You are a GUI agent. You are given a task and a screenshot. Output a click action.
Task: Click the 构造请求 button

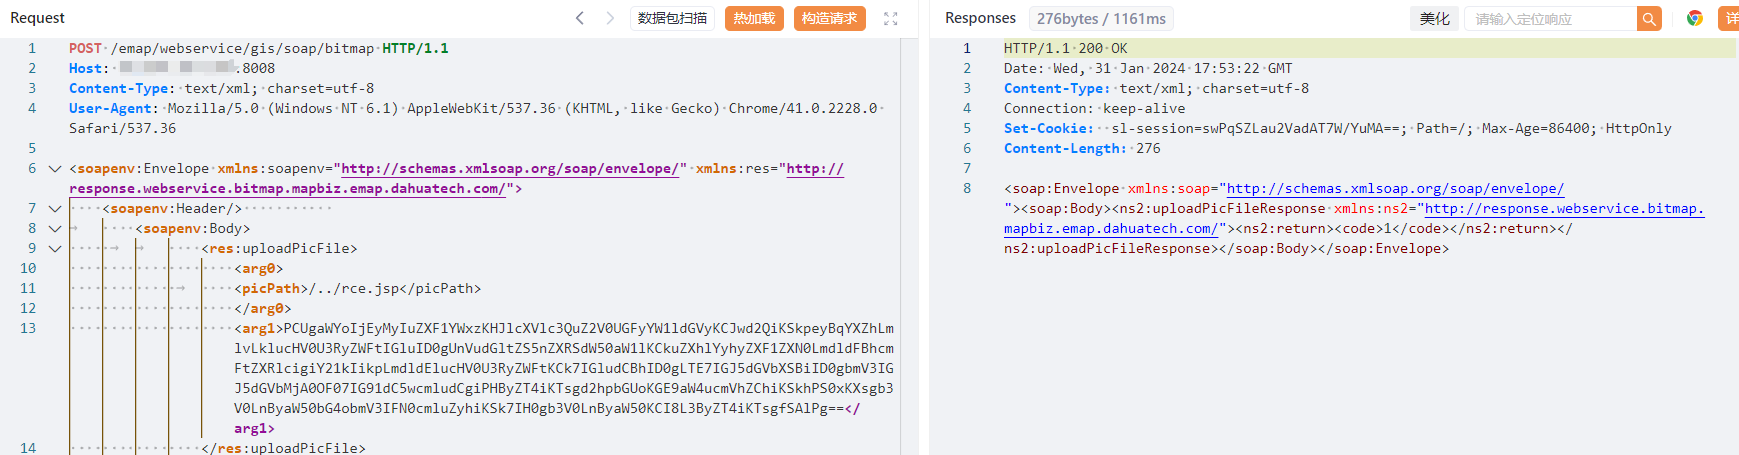point(830,18)
